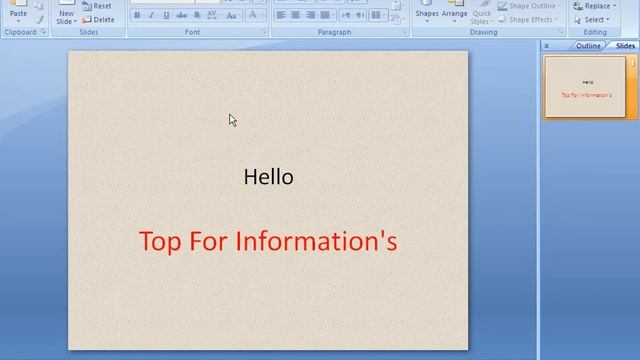Switch to the Outline tab
This screenshot has height=360, width=640.
click(x=588, y=46)
